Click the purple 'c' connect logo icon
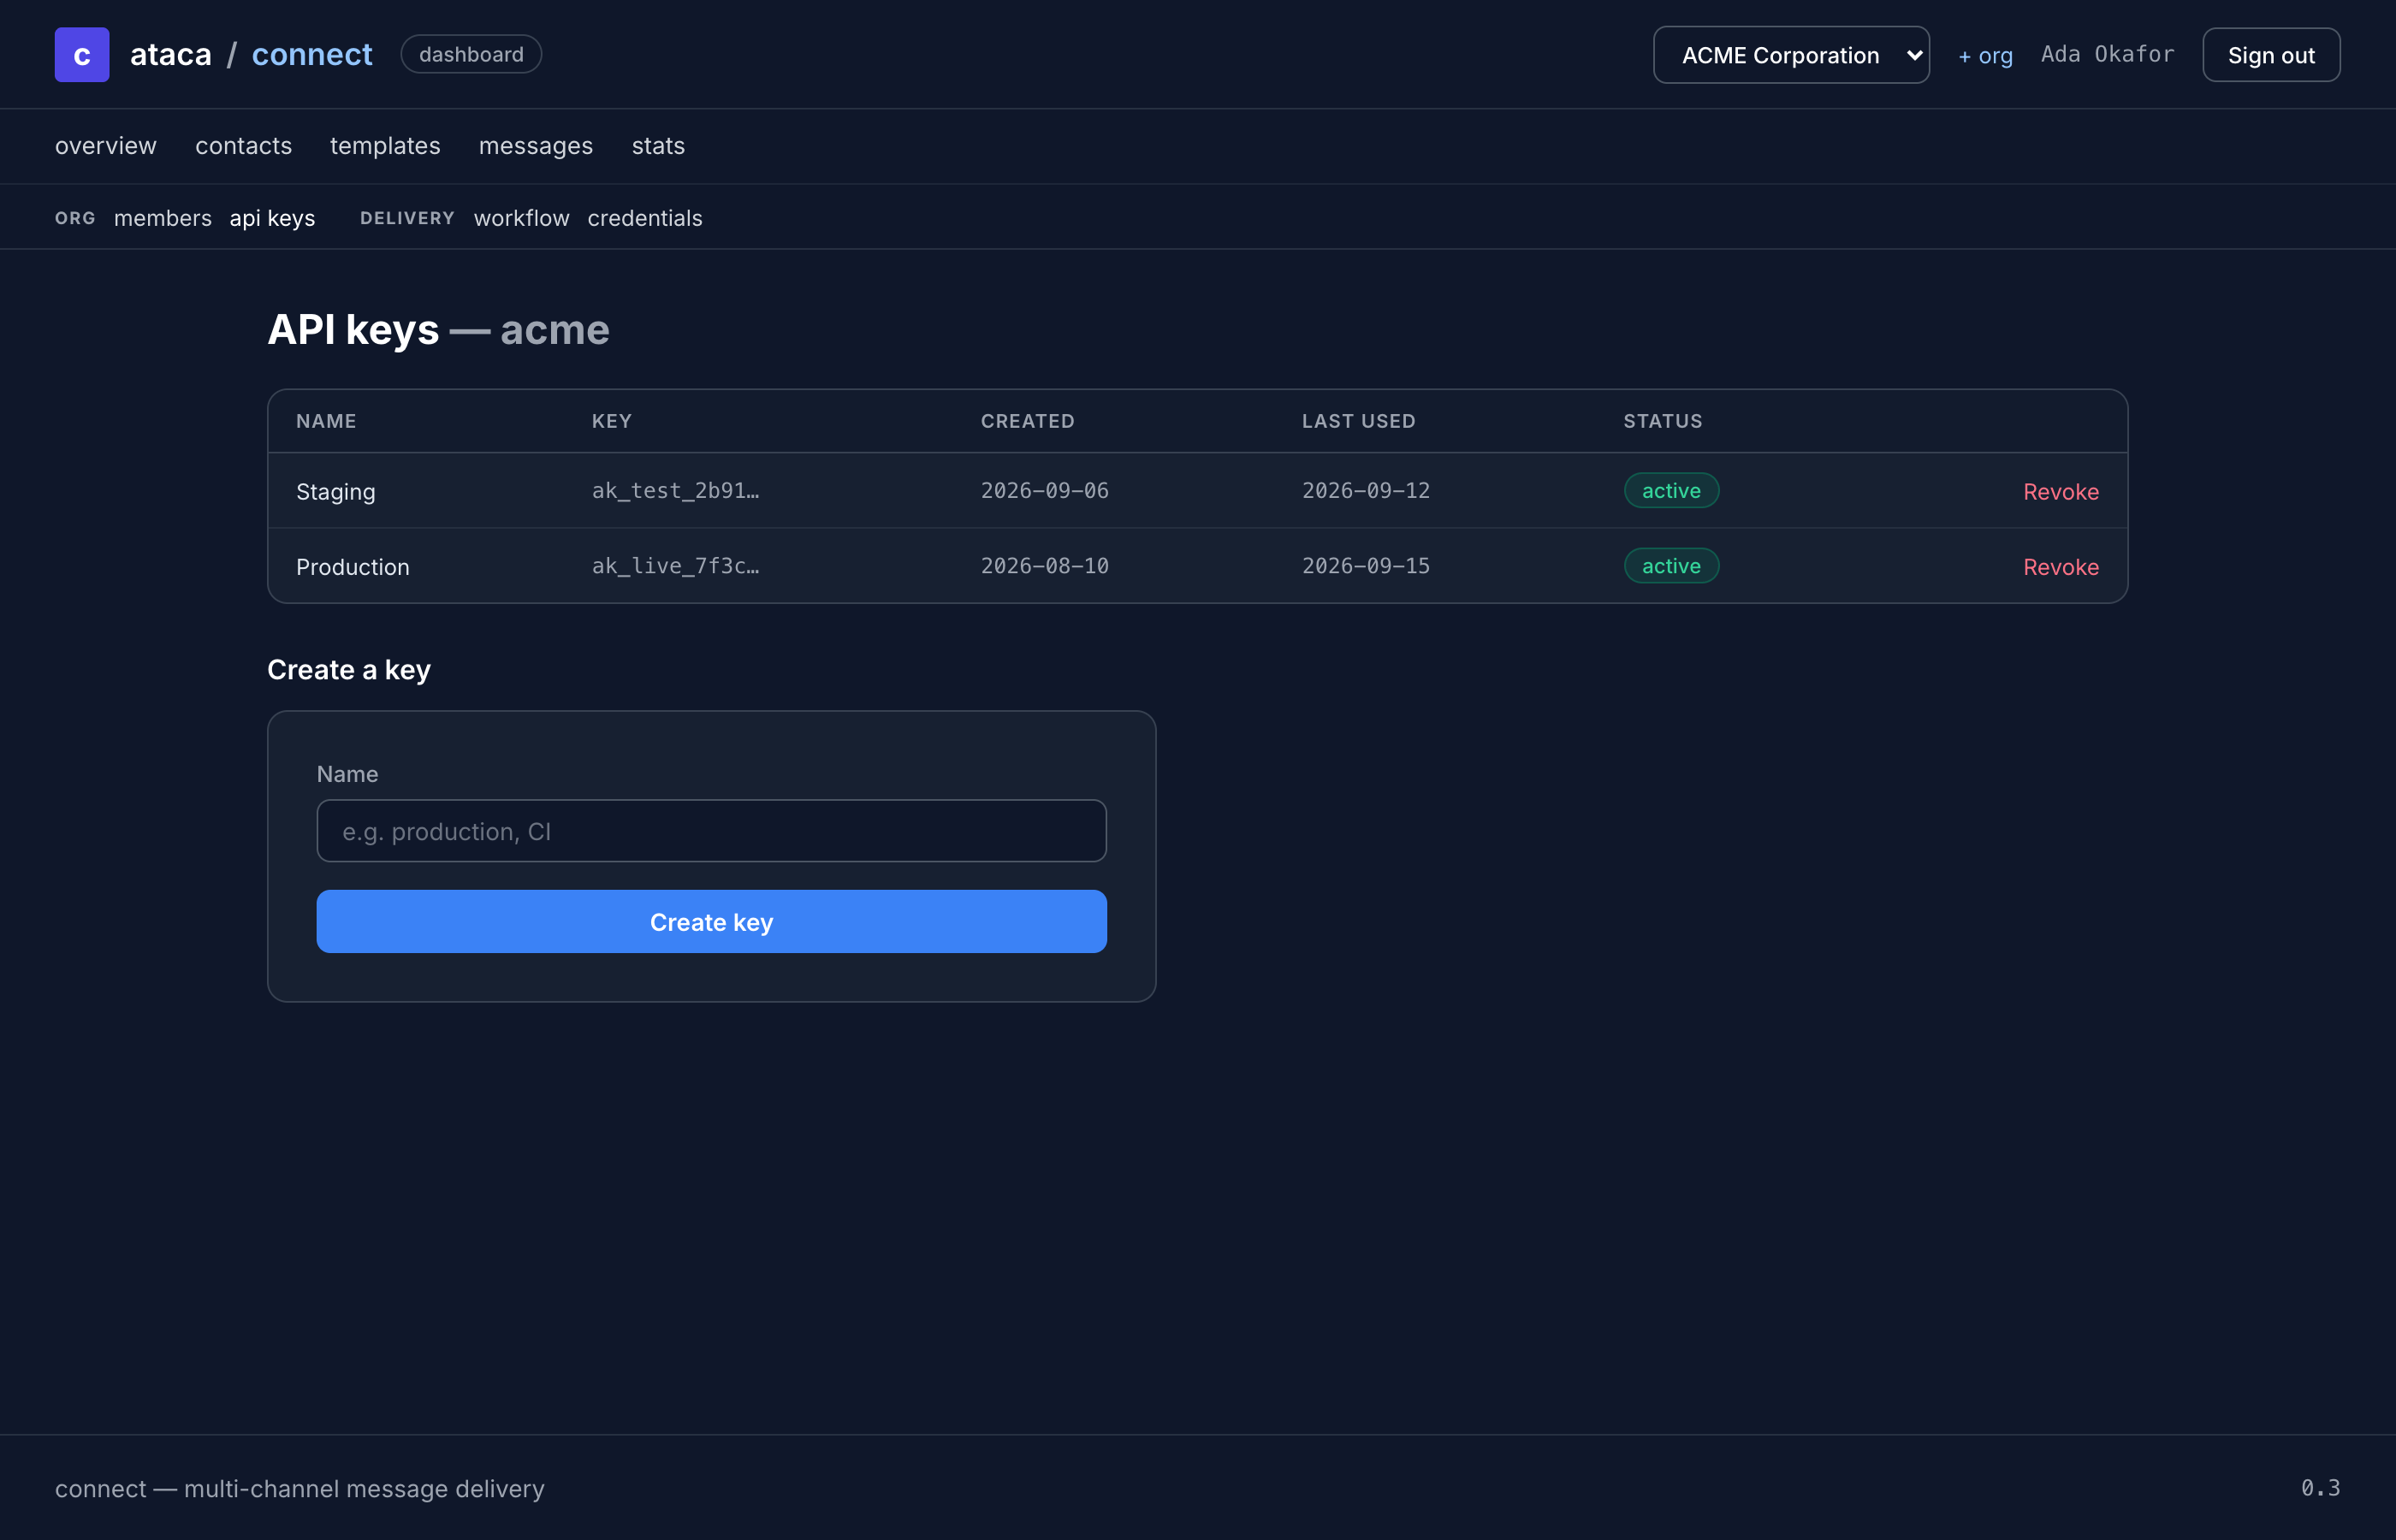 [x=82, y=55]
